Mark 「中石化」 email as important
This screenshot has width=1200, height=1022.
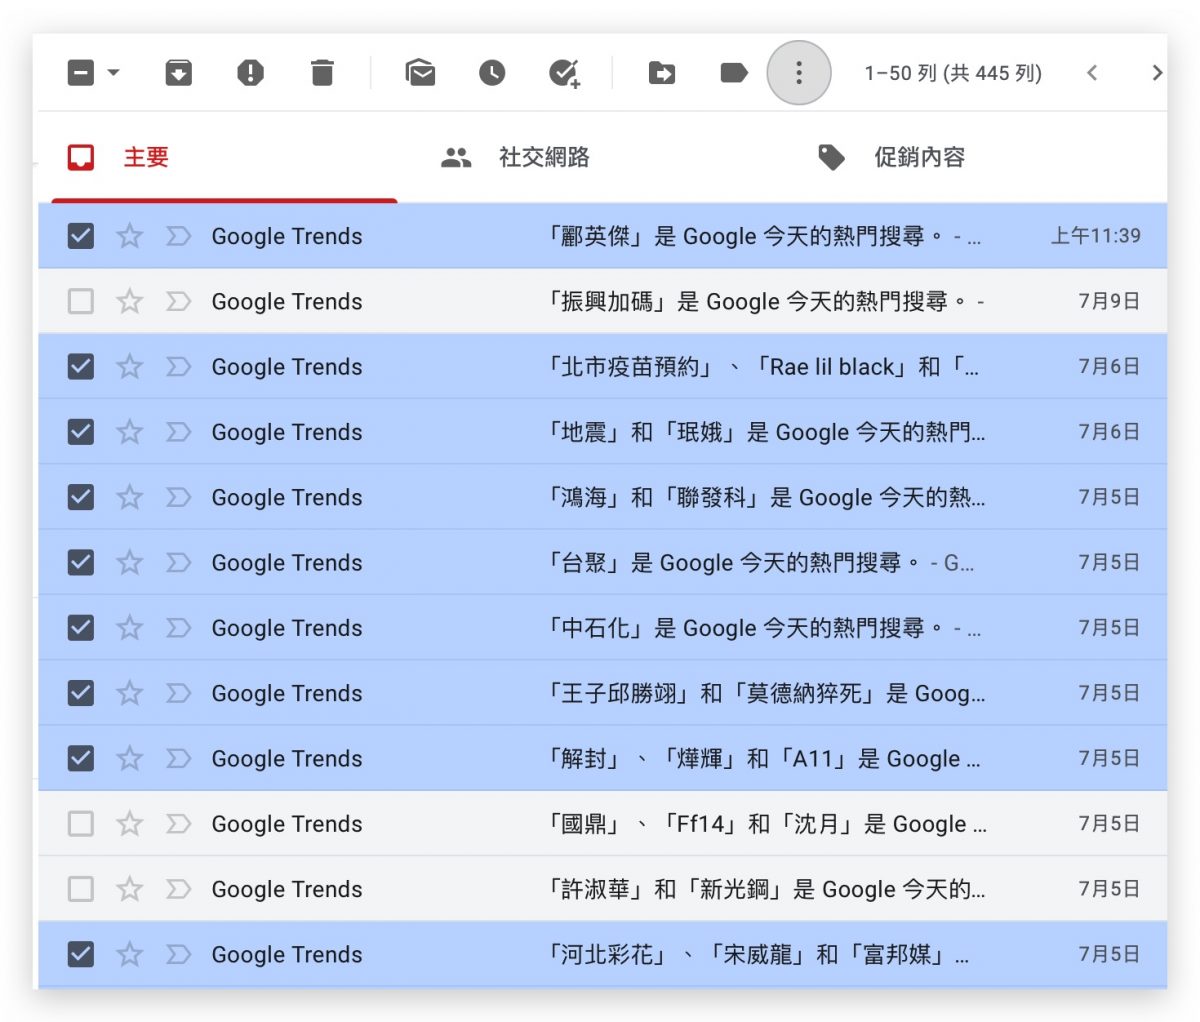[x=178, y=628]
